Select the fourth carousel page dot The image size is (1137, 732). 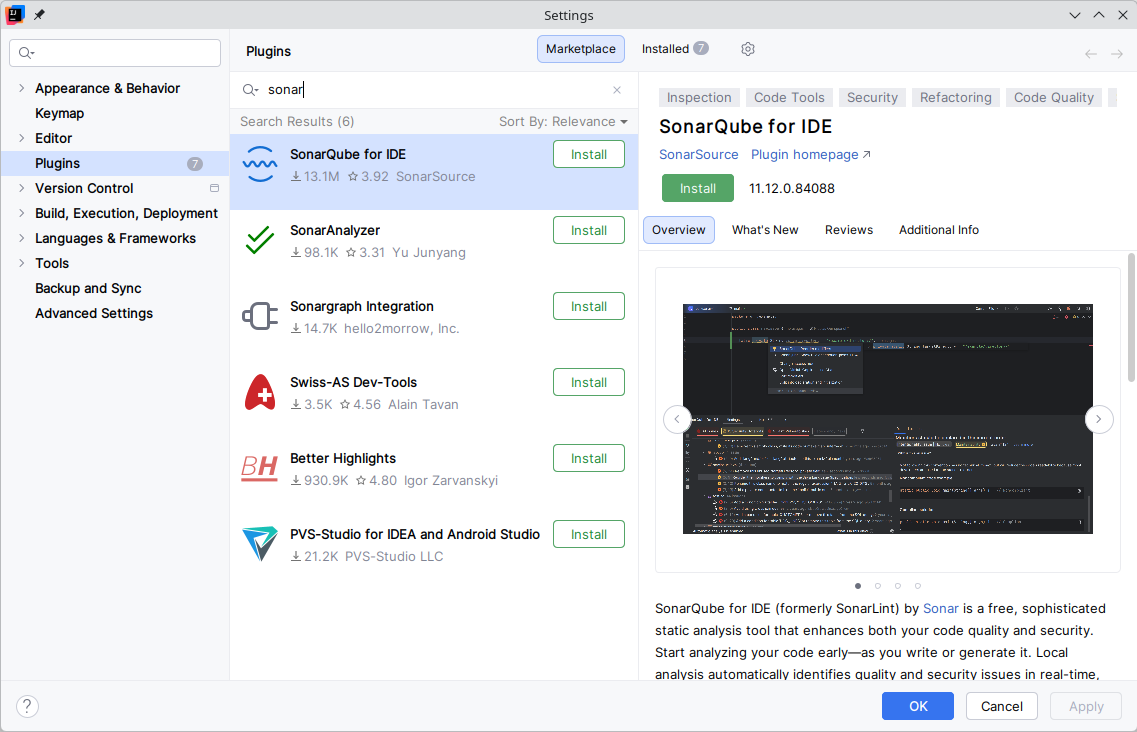pyautogui.click(x=917, y=585)
